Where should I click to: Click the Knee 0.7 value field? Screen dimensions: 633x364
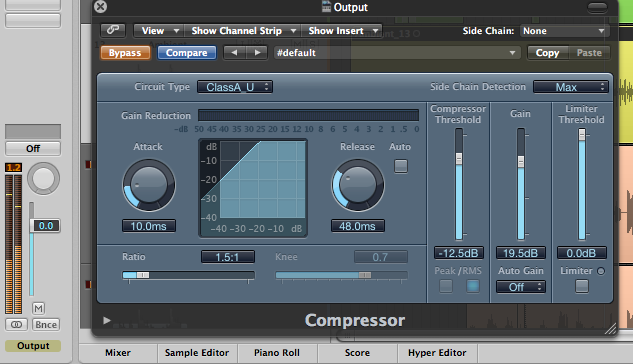coord(381,257)
